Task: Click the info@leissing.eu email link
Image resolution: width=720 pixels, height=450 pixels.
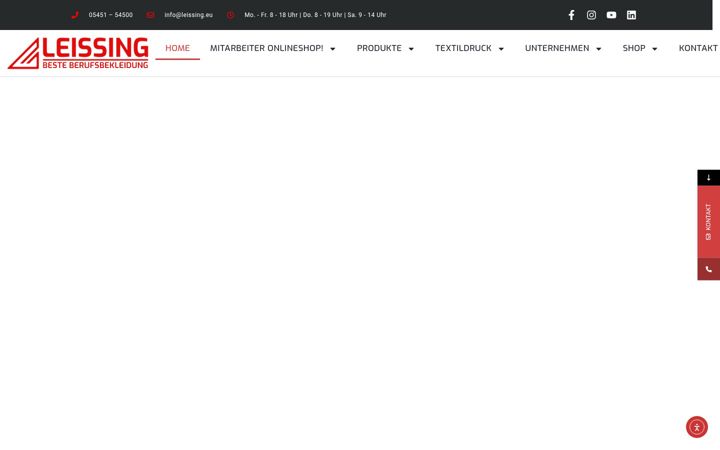Action: 188,15
